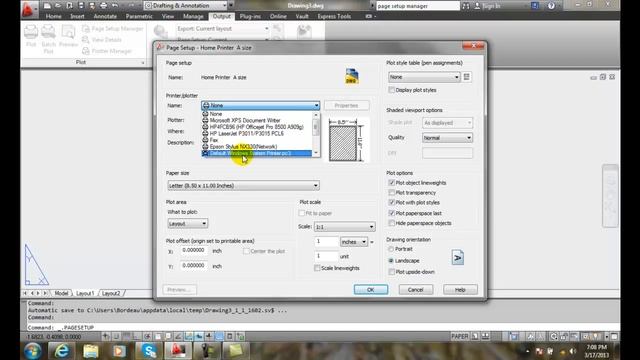This screenshot has width=640, height=360.
Task: Open Windows Explorer folder from taskbar
Action: [91, 351]
